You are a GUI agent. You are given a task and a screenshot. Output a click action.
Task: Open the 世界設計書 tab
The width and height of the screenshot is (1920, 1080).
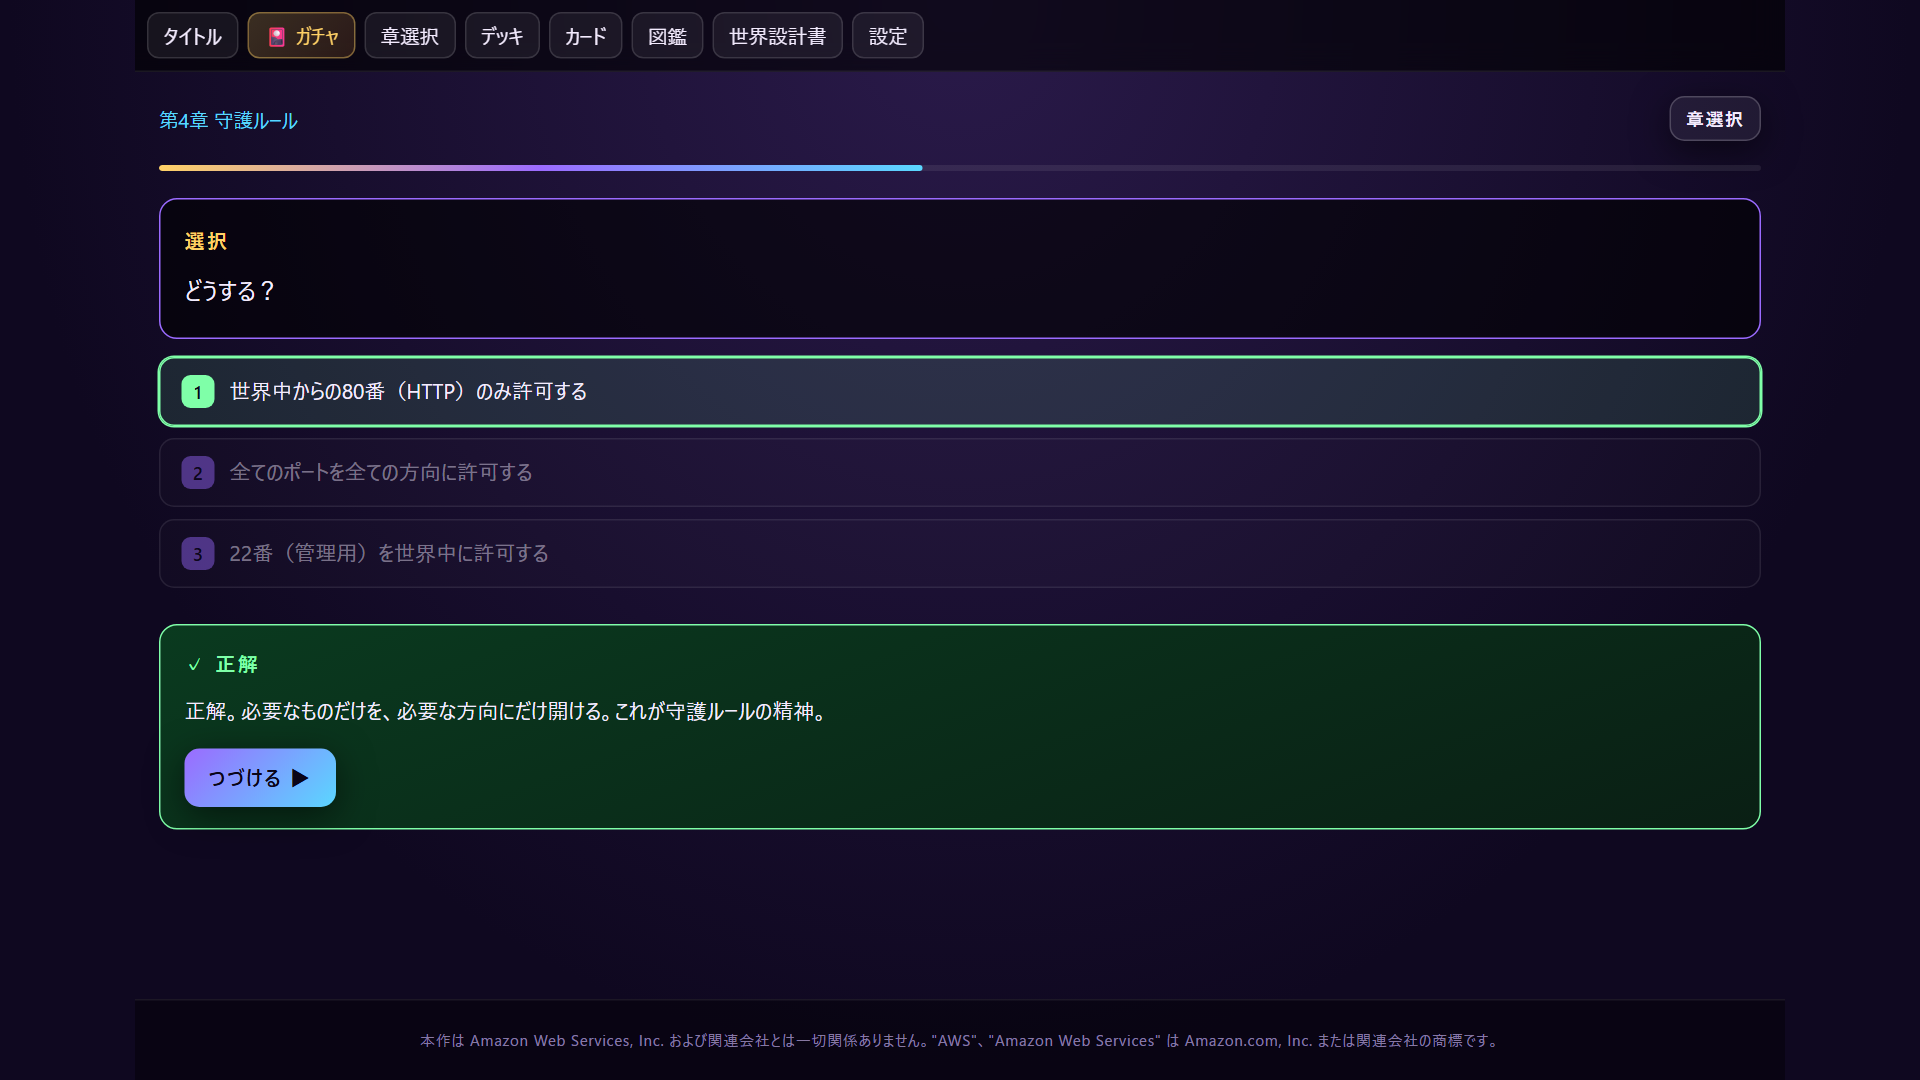pos(777,36)
